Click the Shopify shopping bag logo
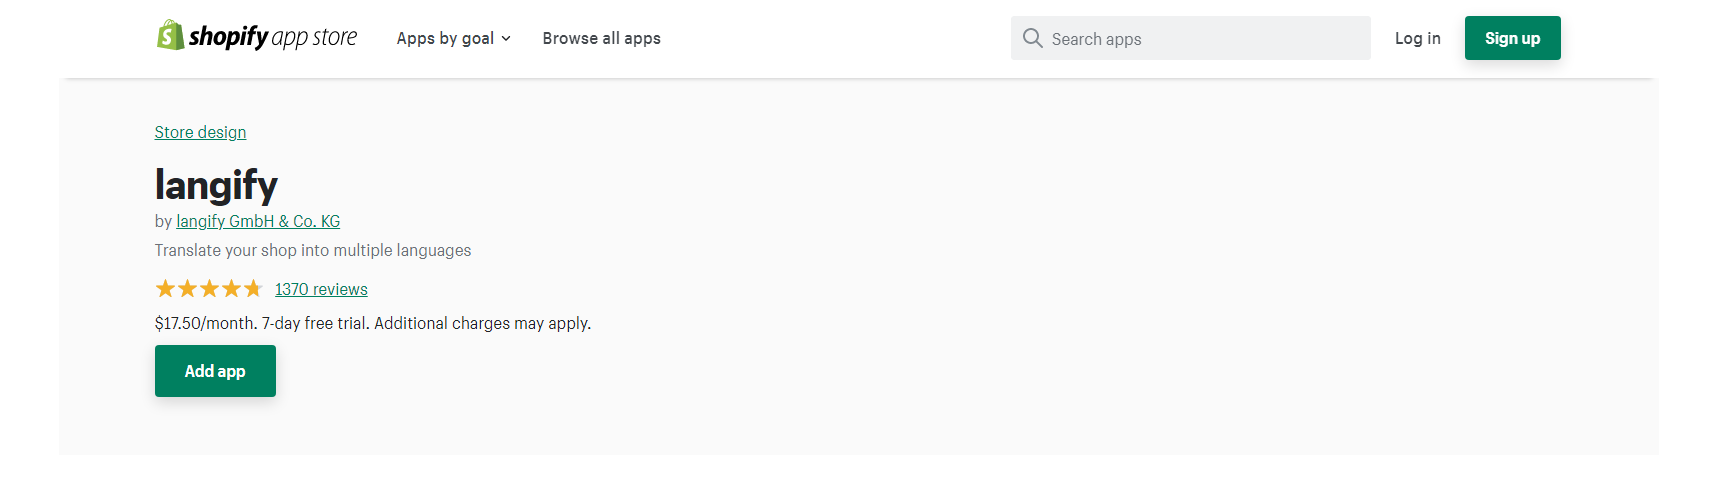 tap(170, 36)
